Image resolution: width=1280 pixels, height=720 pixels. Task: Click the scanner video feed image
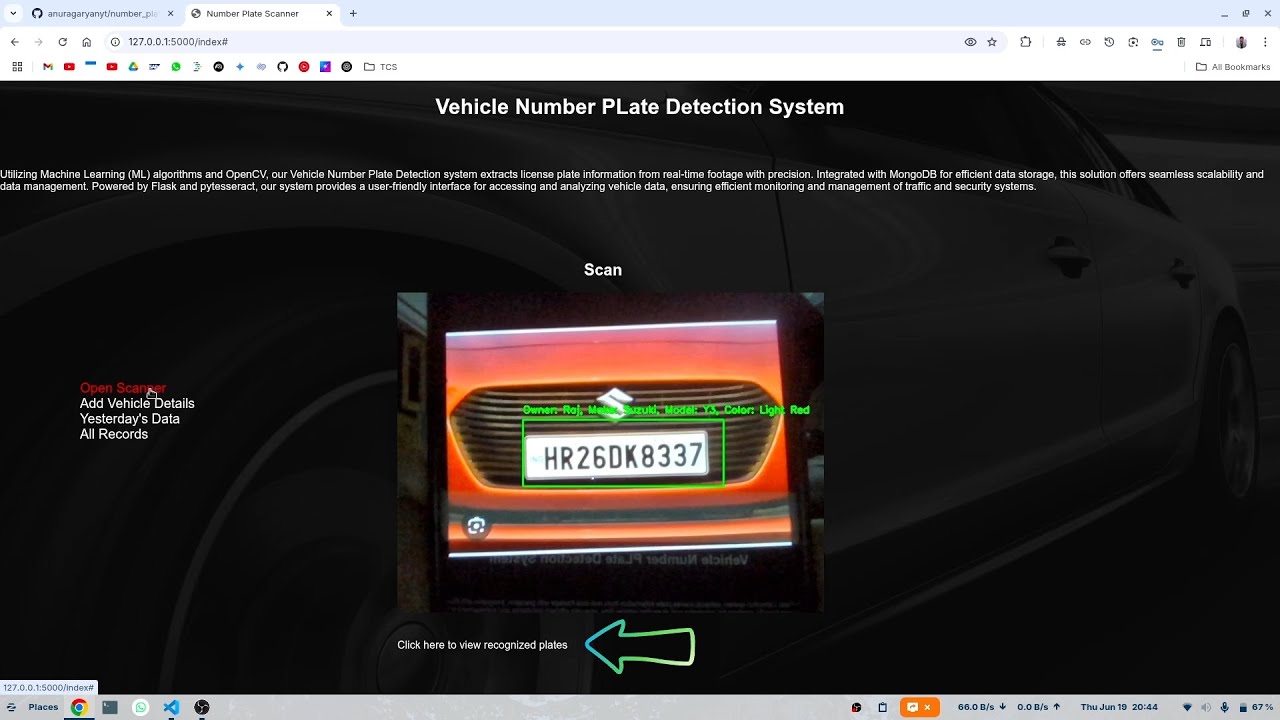[610, 452]
